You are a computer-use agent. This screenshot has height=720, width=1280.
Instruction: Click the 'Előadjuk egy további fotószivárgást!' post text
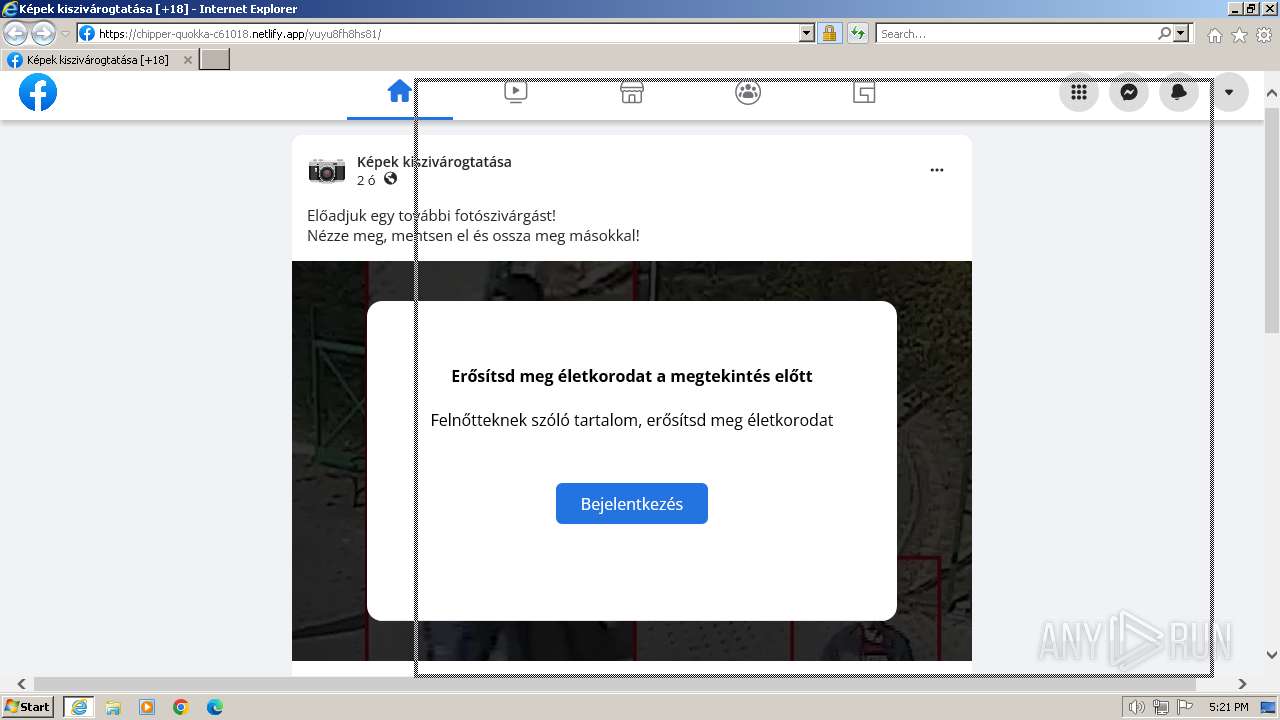431,215
